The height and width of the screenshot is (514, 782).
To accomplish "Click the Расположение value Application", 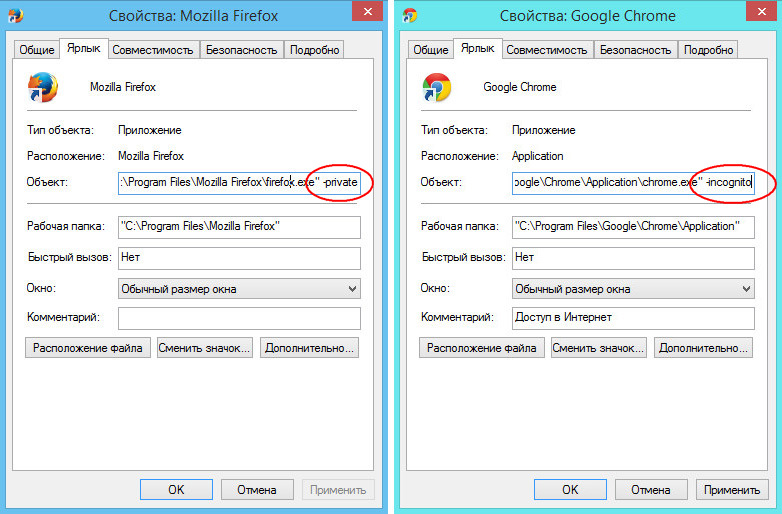I will coord(538,156).
